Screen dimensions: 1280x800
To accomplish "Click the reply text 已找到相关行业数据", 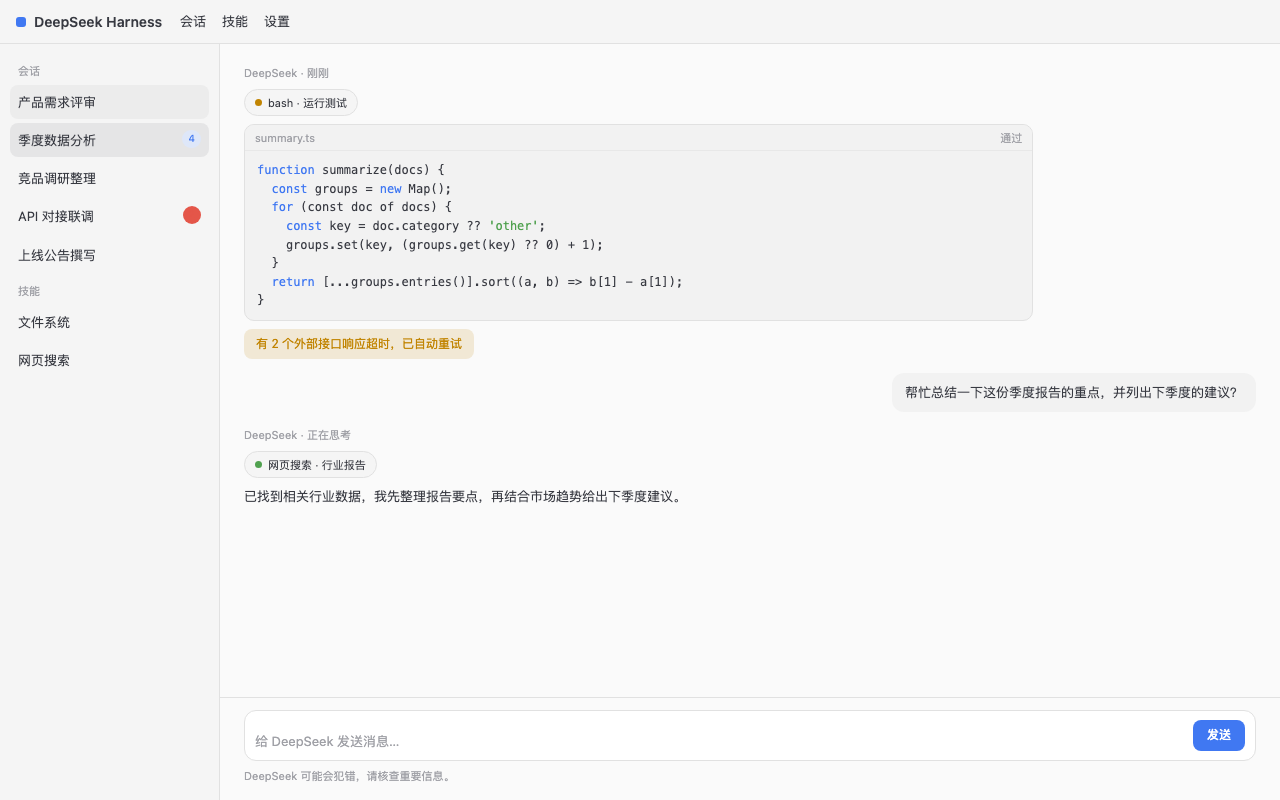I will [465, 496].
